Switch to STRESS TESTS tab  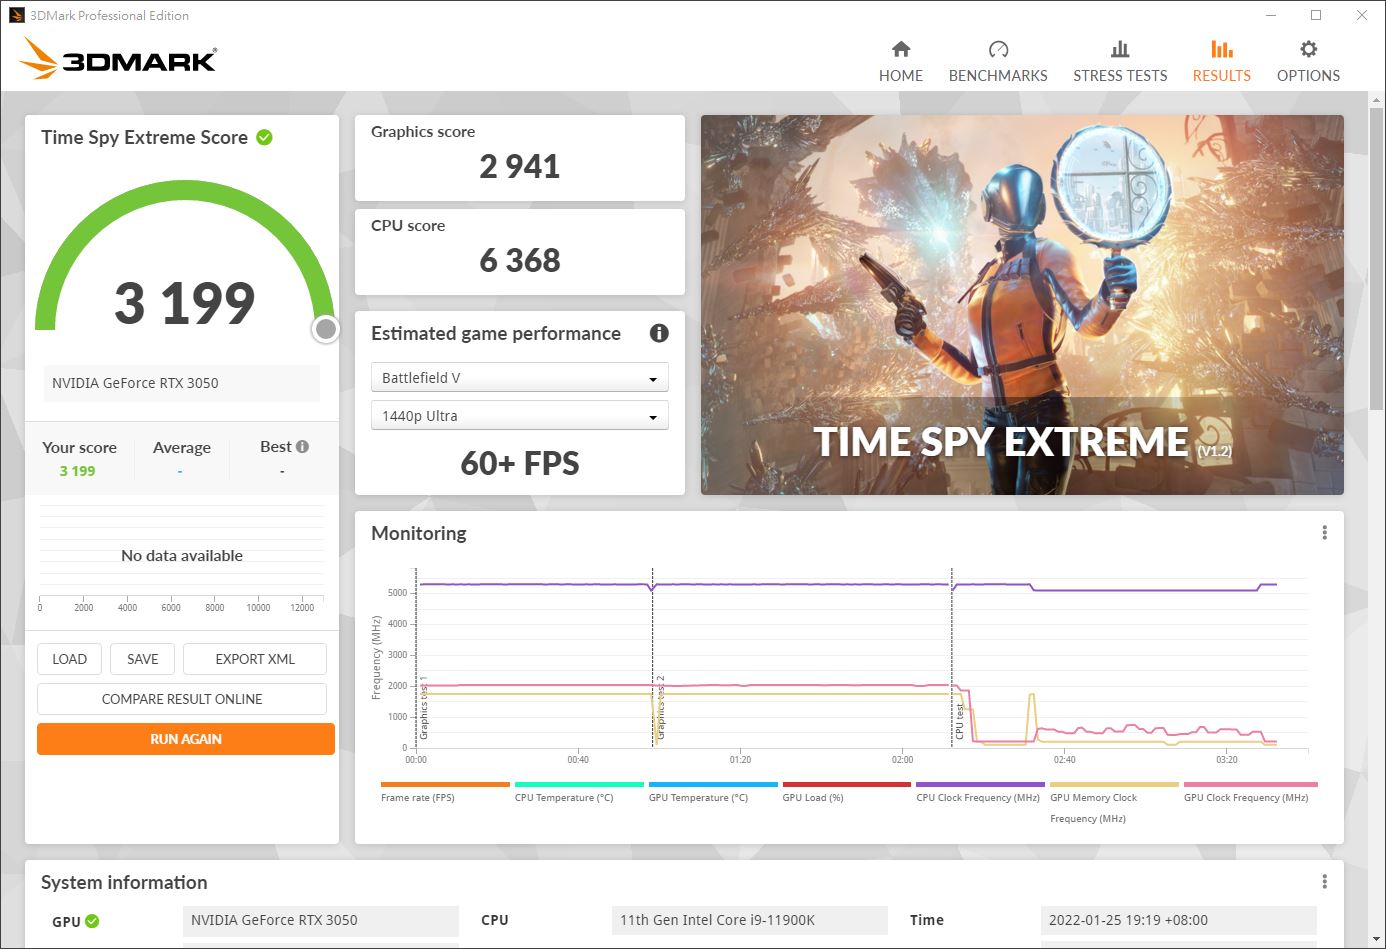click(x=1120, y=62)
